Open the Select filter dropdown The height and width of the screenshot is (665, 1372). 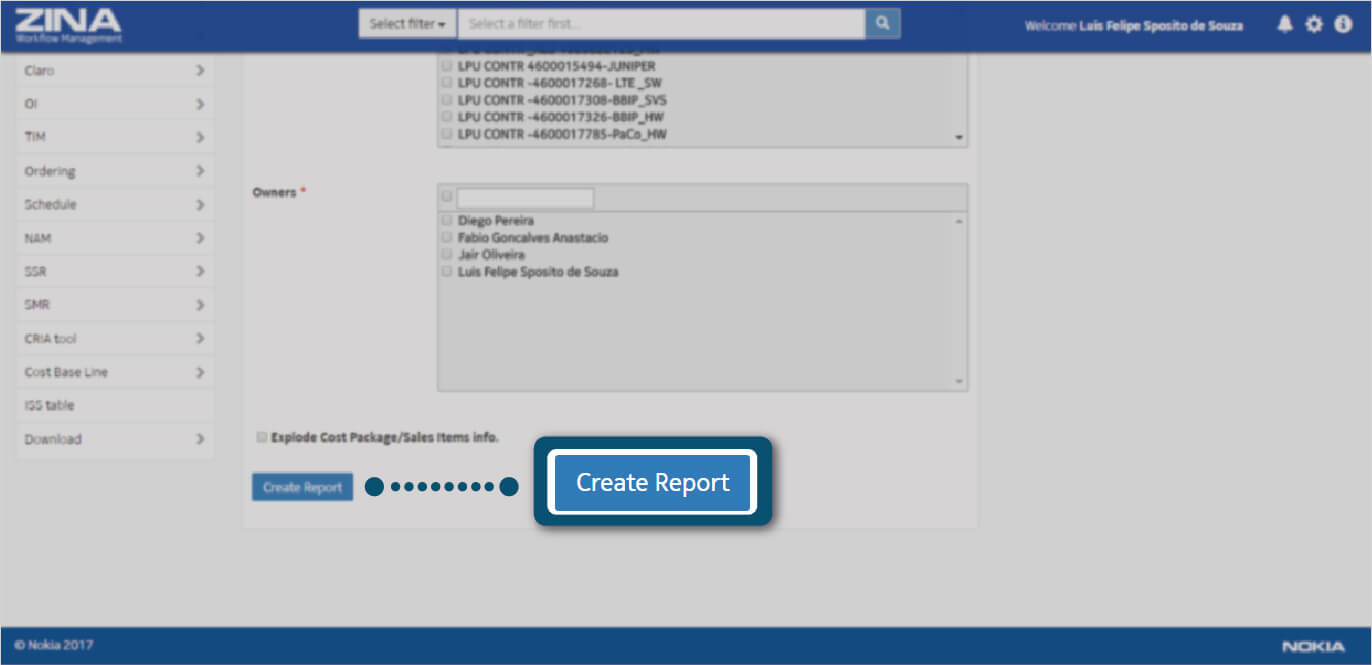click(x=407, y=24)
